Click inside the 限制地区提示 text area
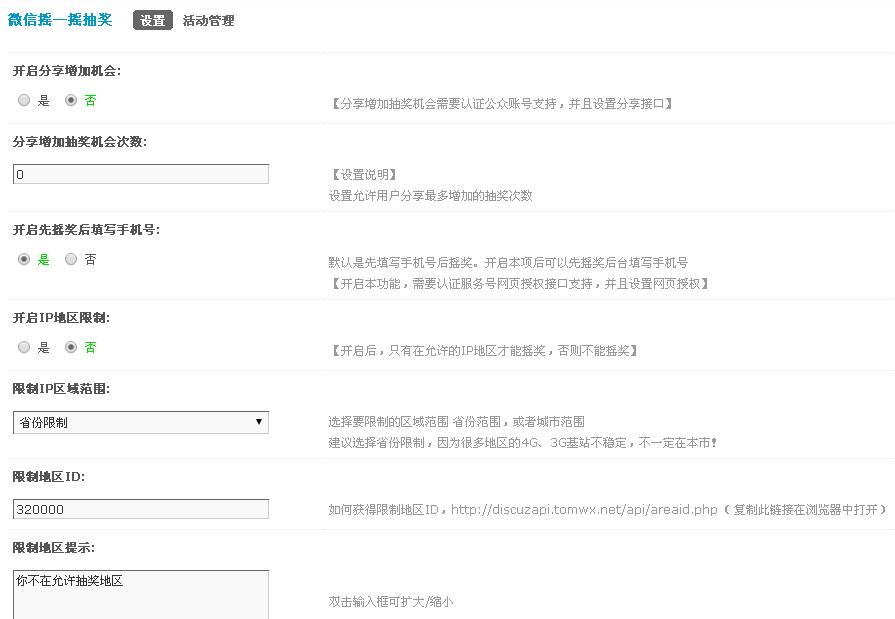Screen dimensions: 895x619 coord(140,590)
